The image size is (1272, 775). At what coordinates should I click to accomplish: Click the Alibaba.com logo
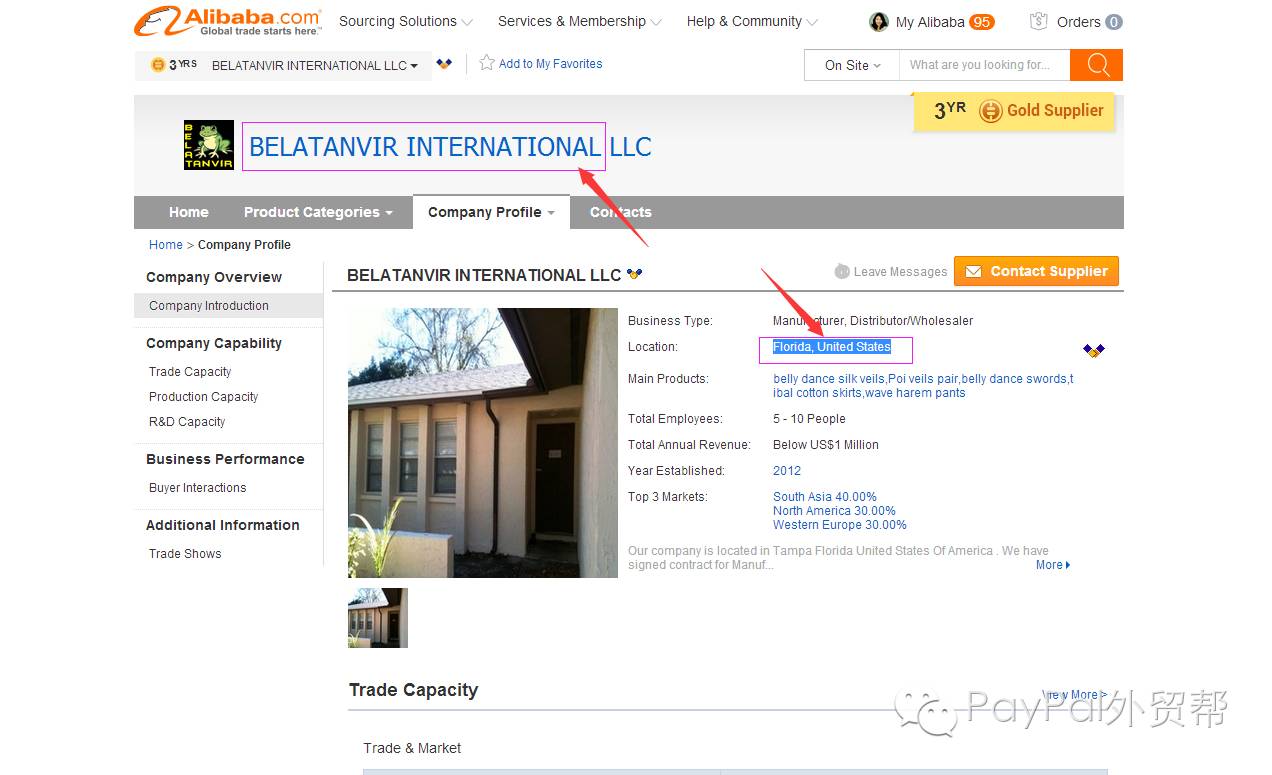point(228,21)
